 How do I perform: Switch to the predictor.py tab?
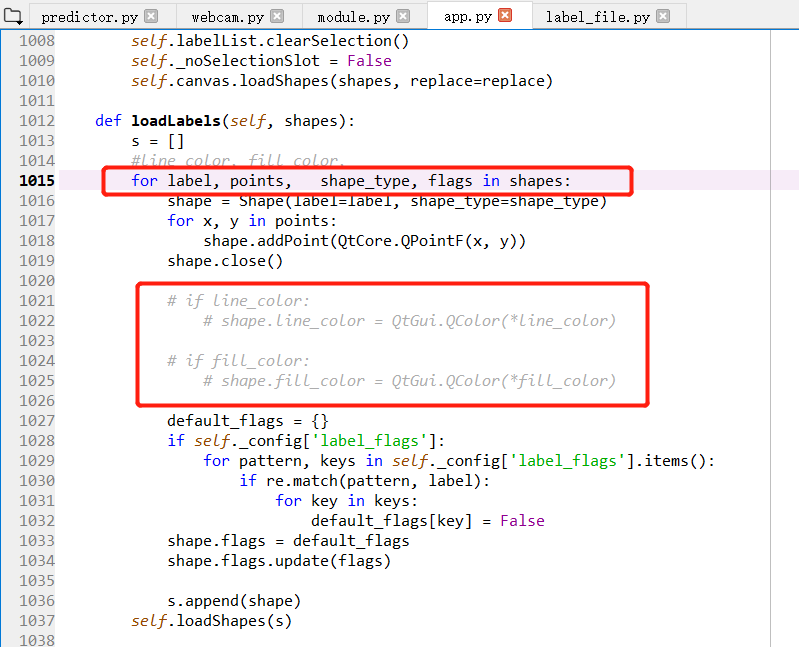coord(90,17)
